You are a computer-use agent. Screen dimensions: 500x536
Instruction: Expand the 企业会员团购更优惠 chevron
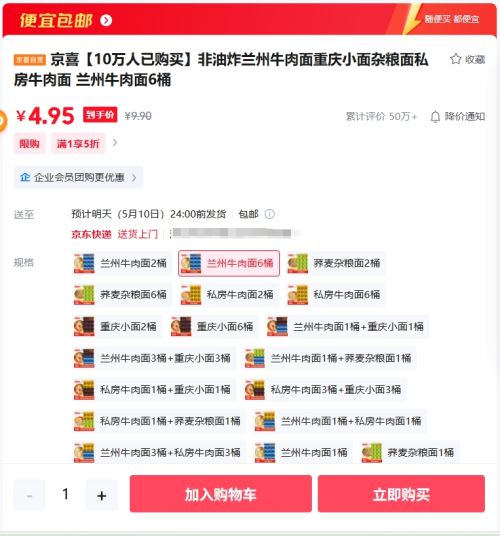(134, 177)
